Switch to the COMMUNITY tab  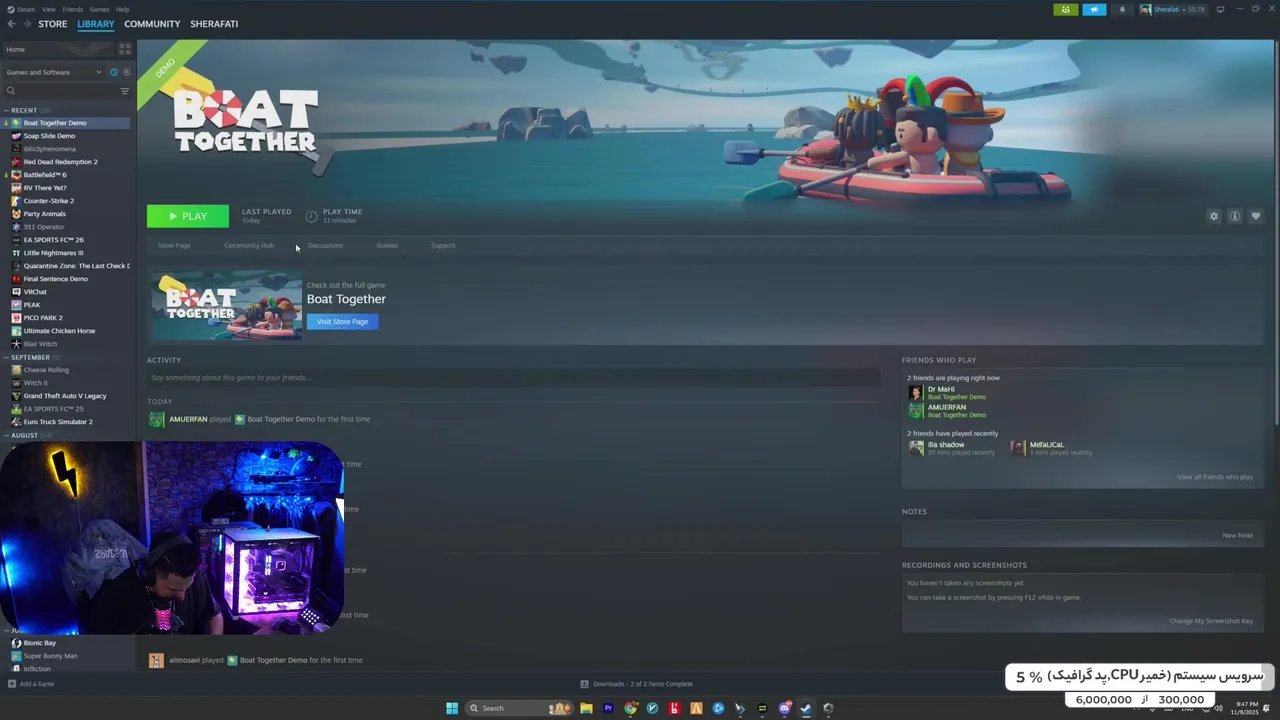[x=152, y=24]
